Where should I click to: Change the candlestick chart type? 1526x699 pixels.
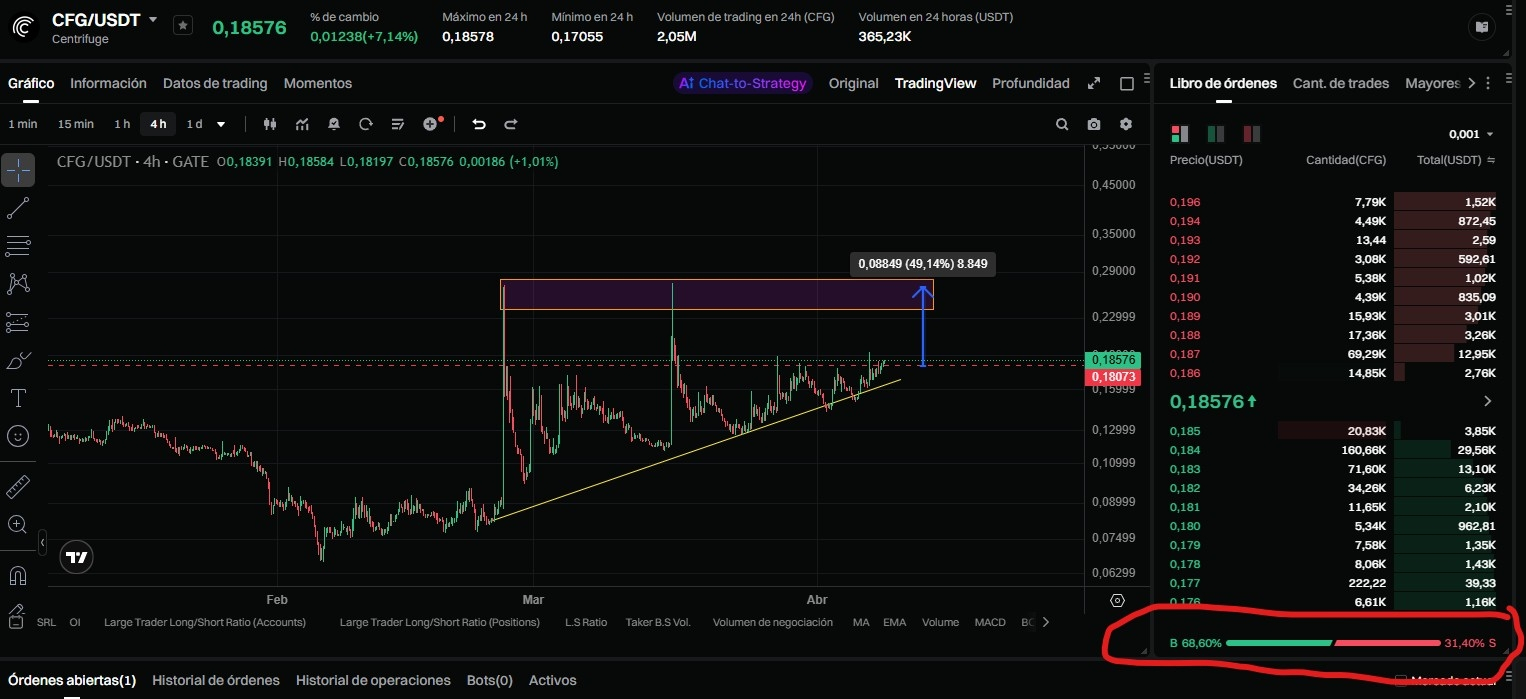[x=269, y=124]
